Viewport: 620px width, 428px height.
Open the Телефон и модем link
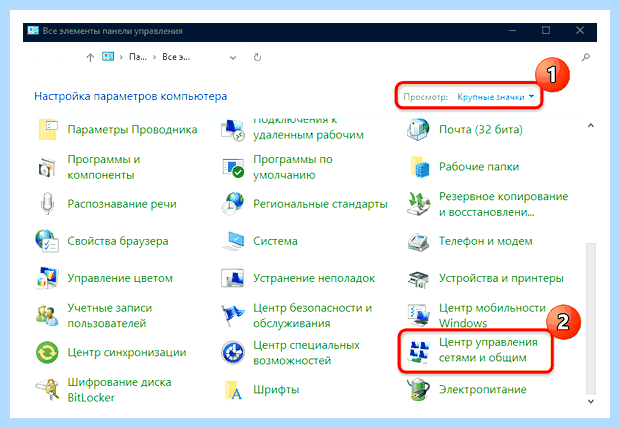coord(485,241)
